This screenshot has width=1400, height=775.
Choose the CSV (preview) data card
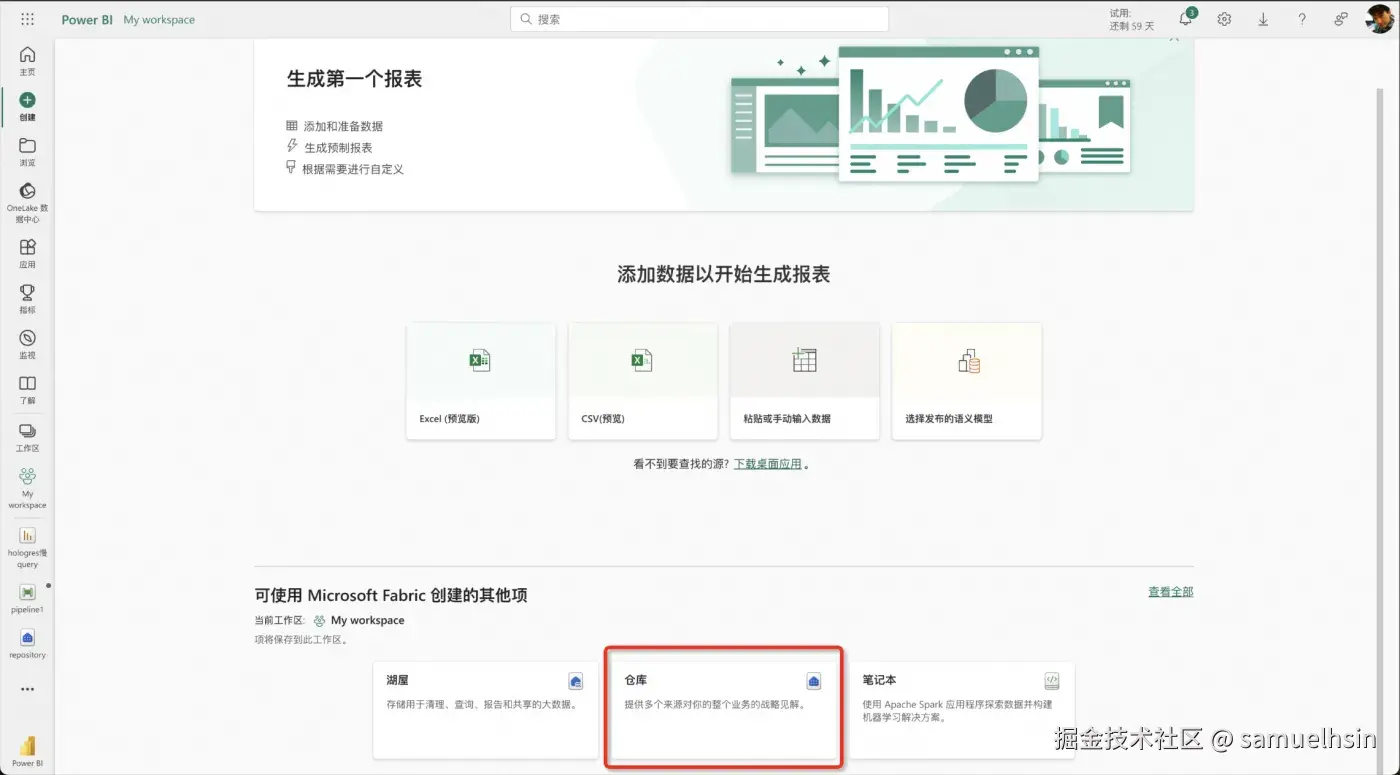pos(643,381)
